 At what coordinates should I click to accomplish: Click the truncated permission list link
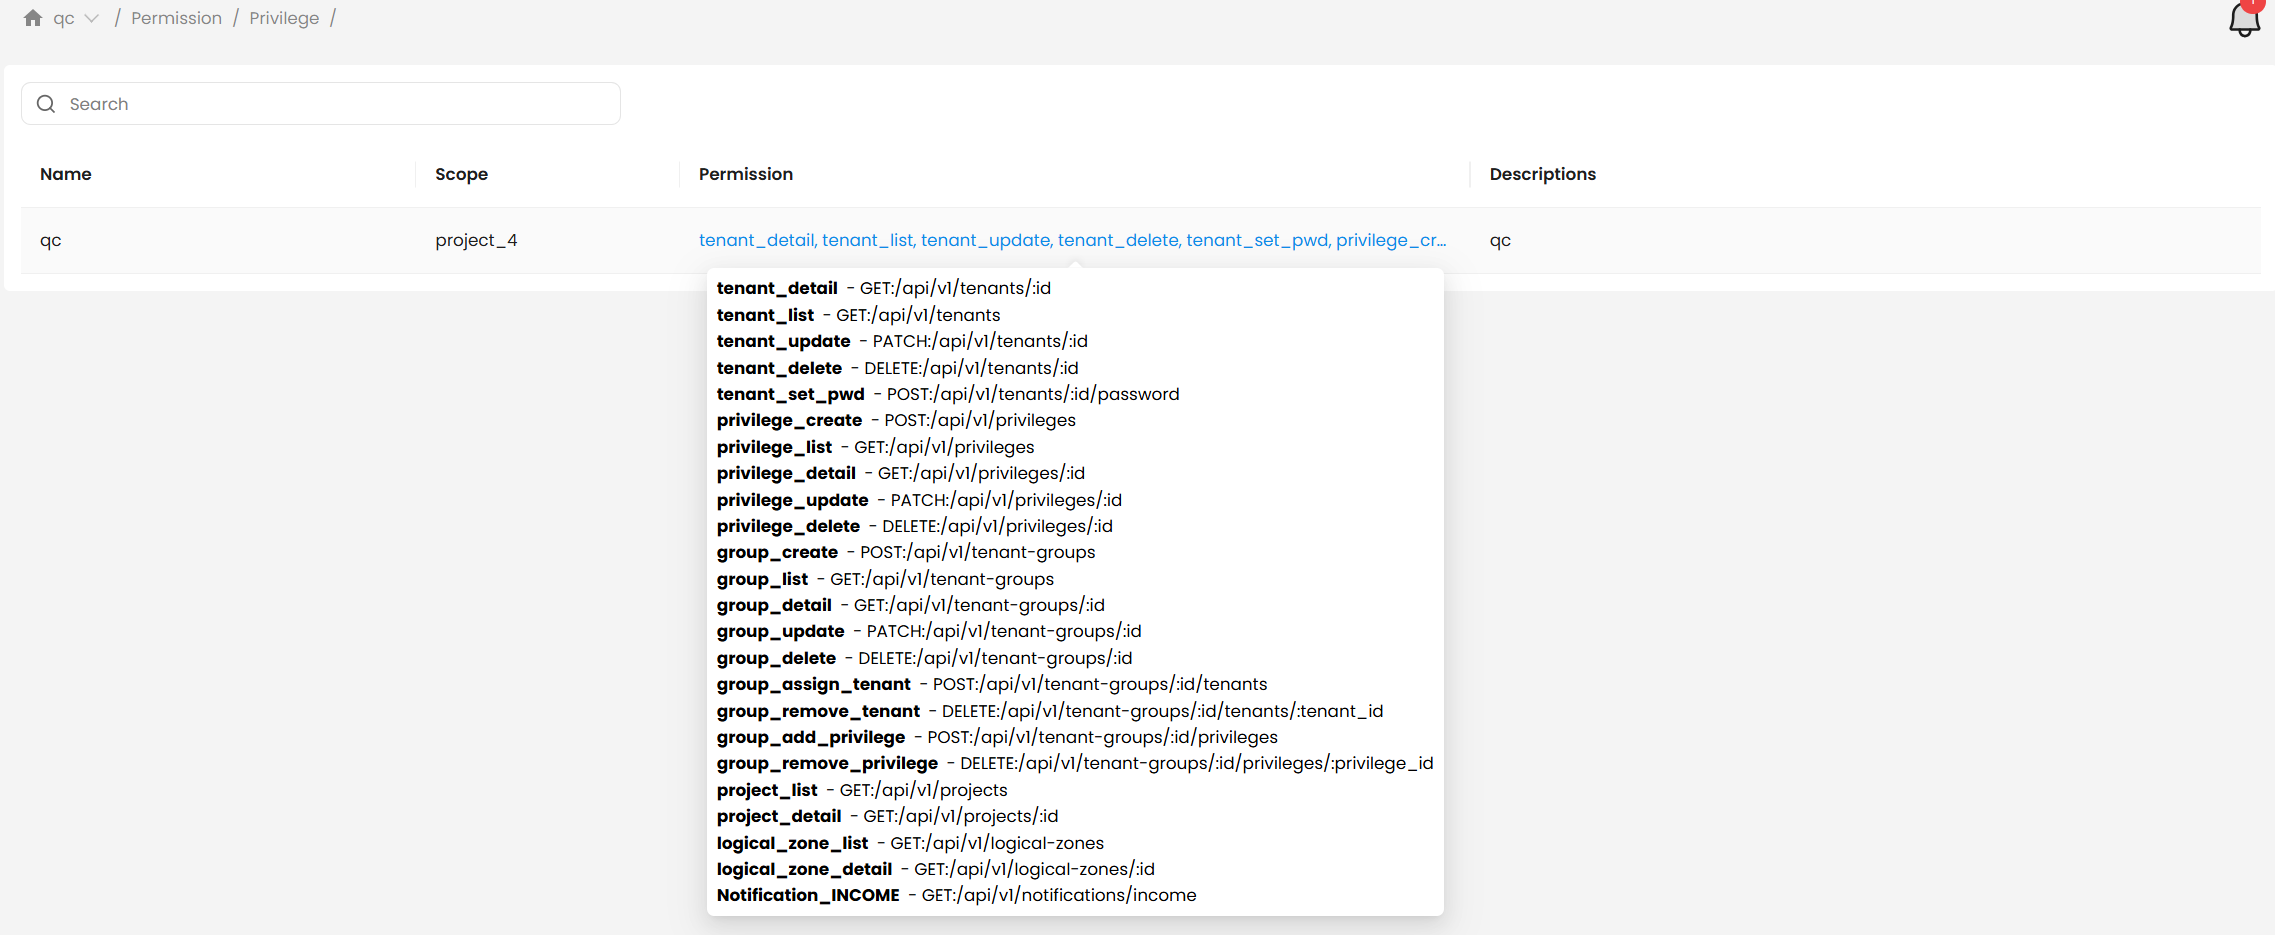1071,240
